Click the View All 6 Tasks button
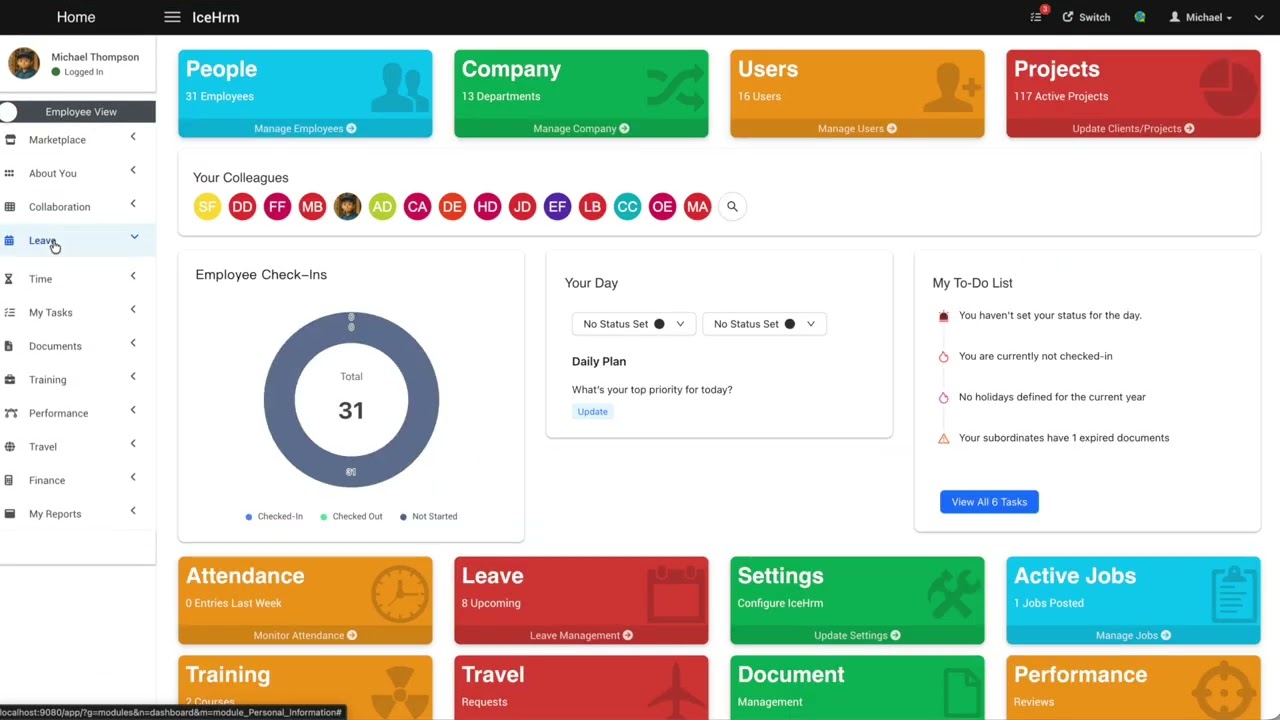This screenshot has height=720, width=1280. coord(989,502)
